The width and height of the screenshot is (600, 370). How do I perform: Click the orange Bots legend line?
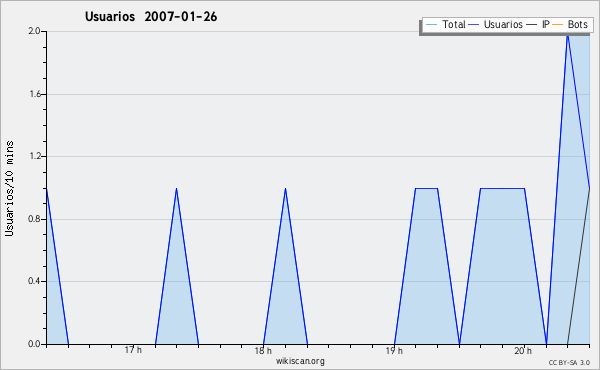pyautogui.click(x=558, y=25)
